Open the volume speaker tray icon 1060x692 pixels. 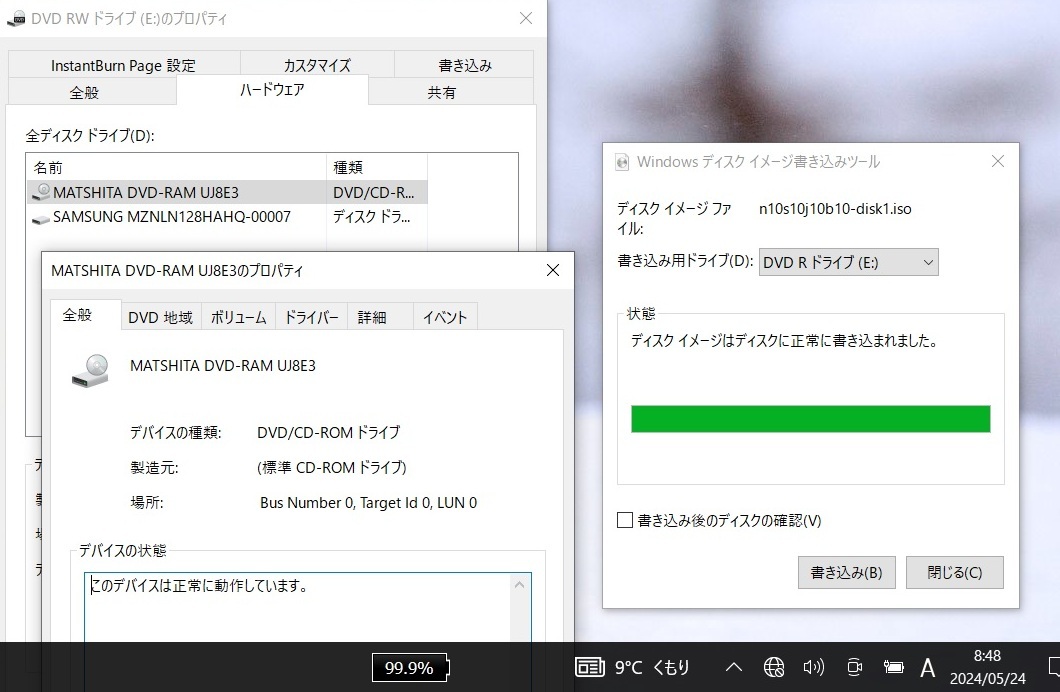(x=813, y=668)
